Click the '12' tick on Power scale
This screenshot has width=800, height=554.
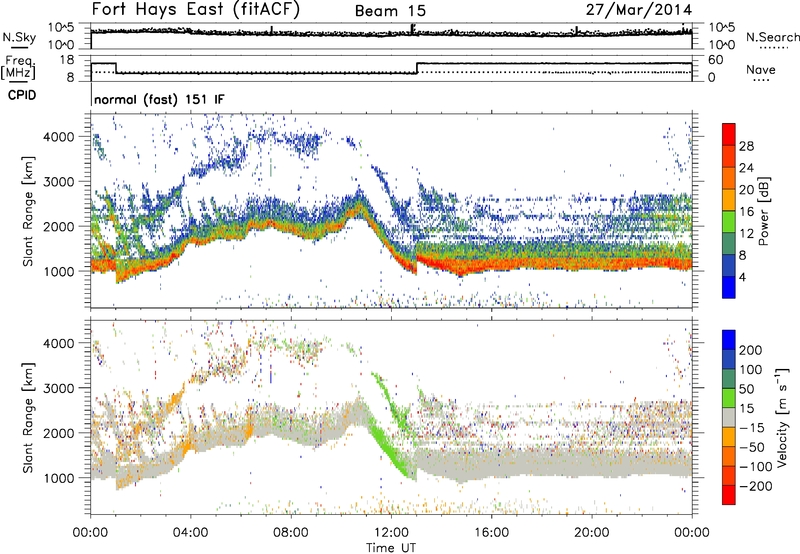[746, 234]
